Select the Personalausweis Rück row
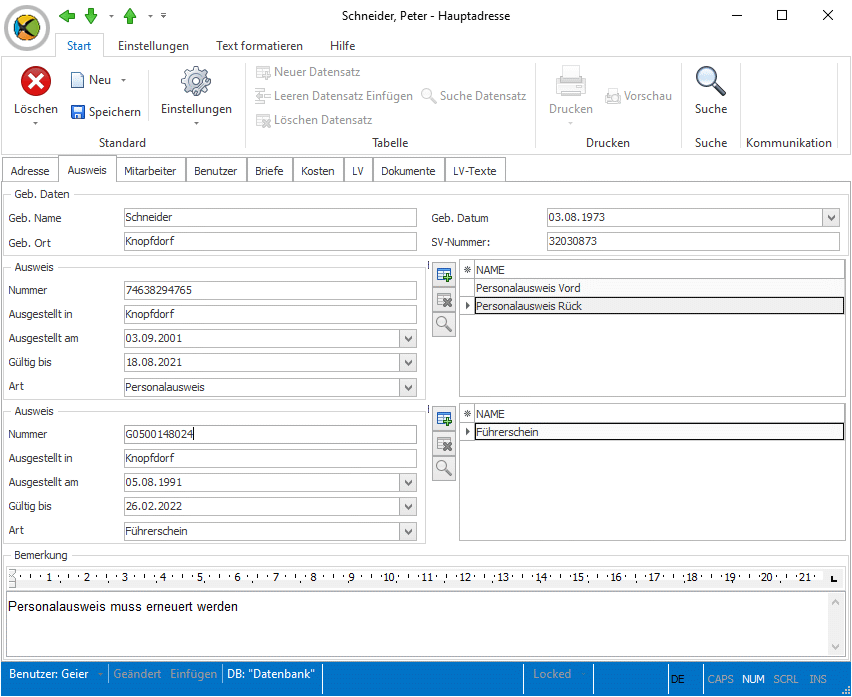The image size is (852, 697). pos(659,306)
